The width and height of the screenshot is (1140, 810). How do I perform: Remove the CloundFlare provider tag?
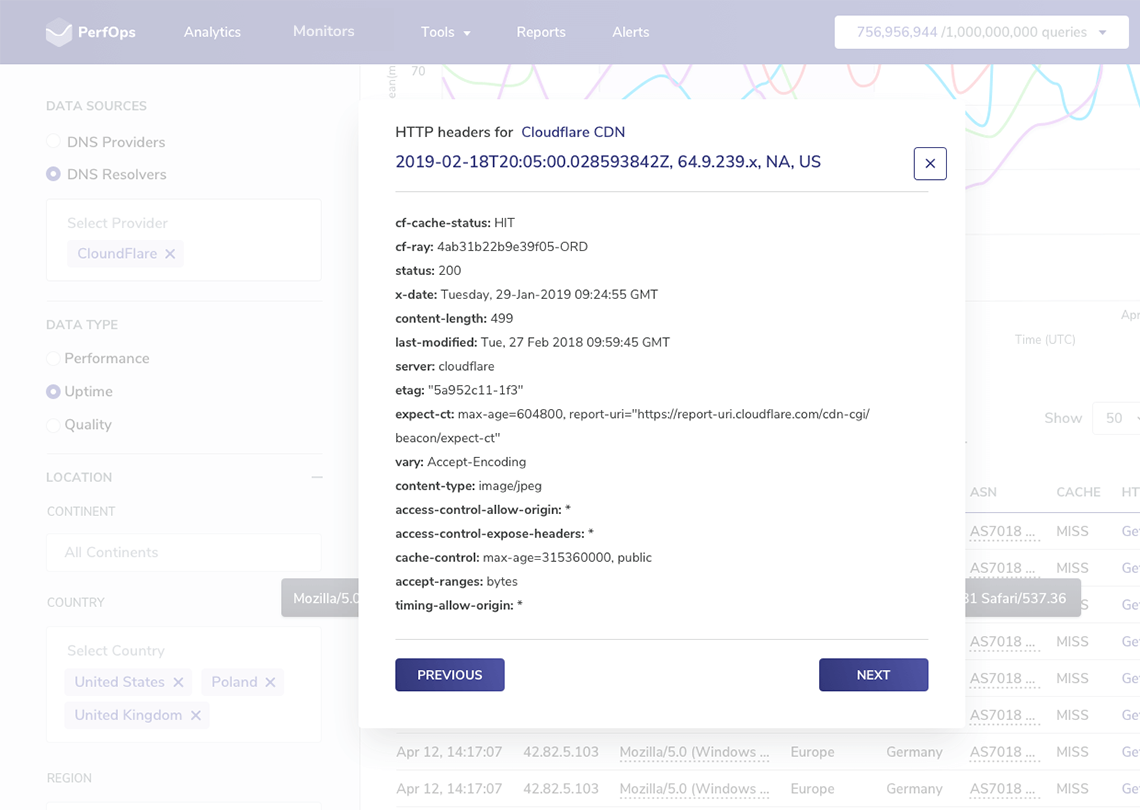pos(170,254)
